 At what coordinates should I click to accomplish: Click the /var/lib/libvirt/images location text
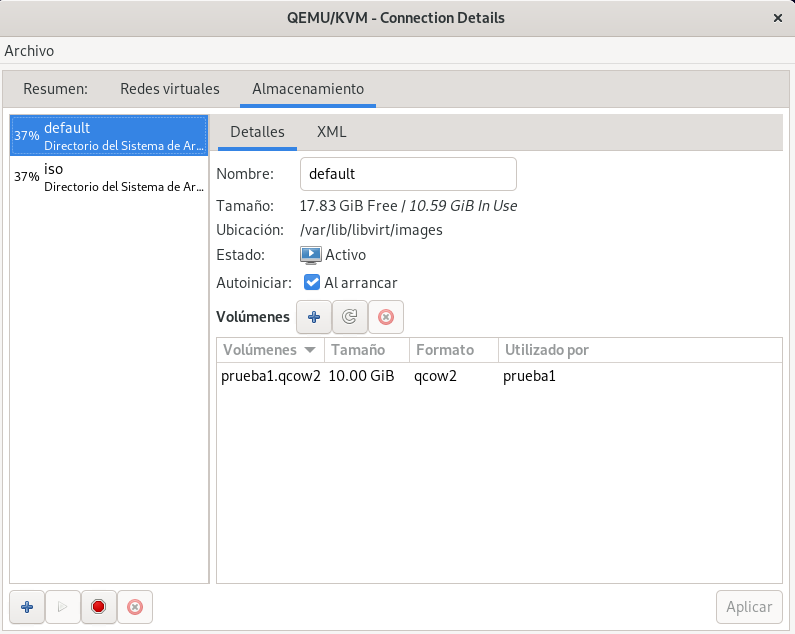coord(371,230)
